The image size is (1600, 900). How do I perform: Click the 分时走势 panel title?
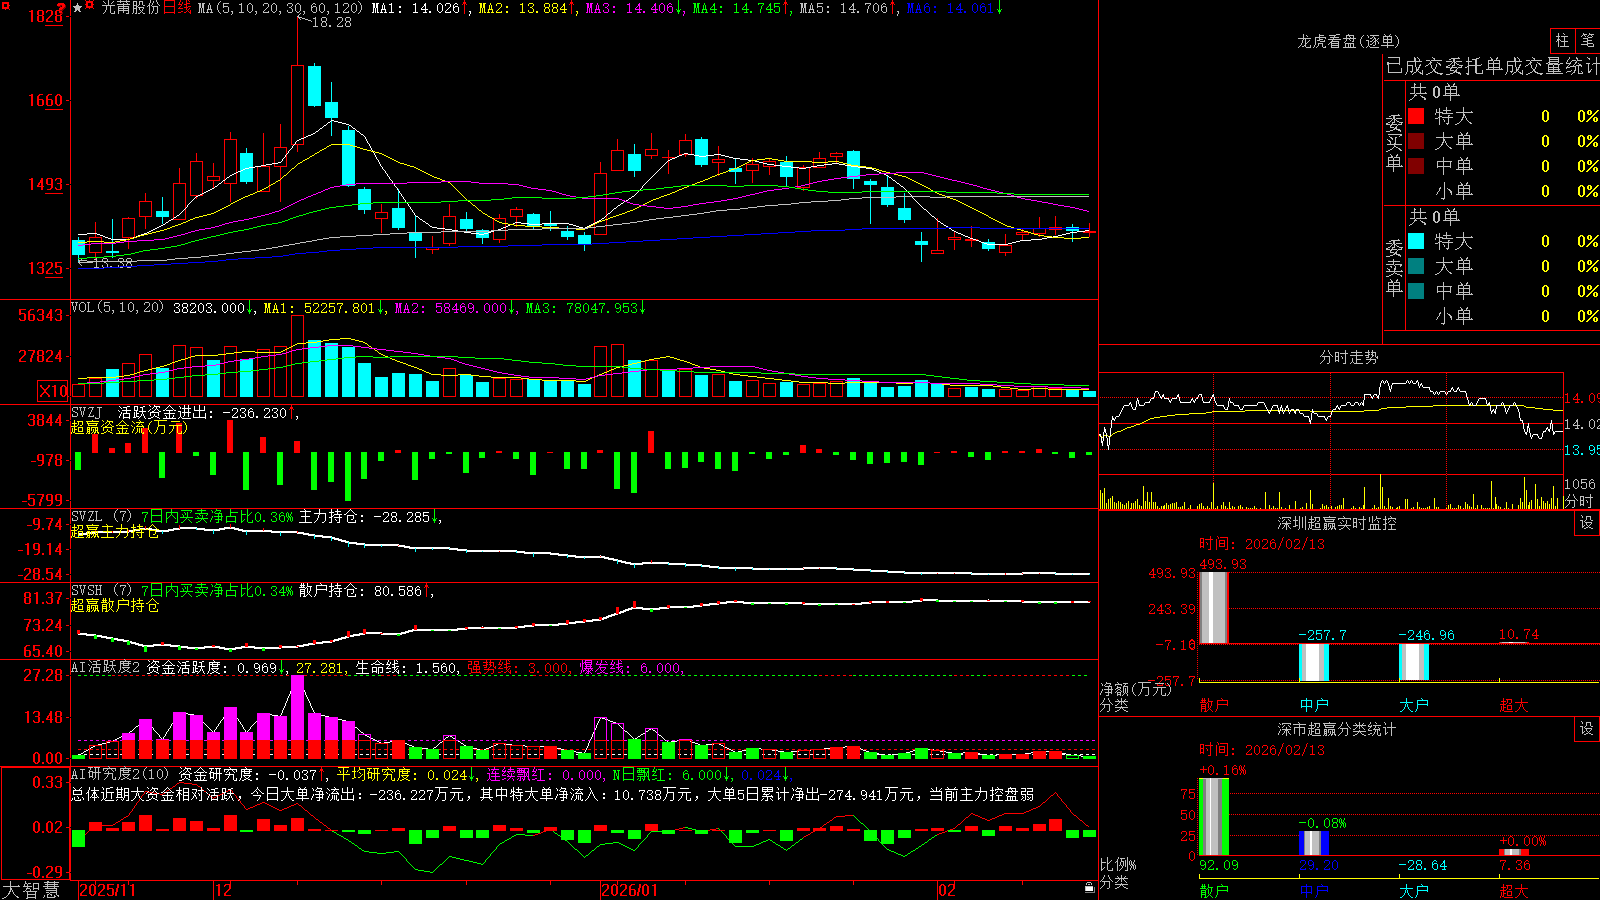[x=1348, y=357]
